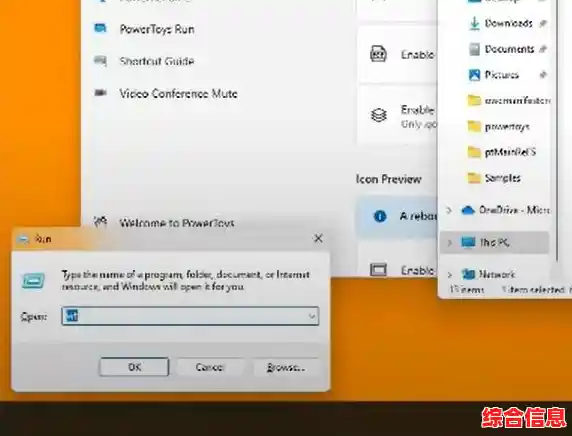The image size is (572, 436).
Task: Open Video Conference Mute settings page
Action: [x=178, y=93]
